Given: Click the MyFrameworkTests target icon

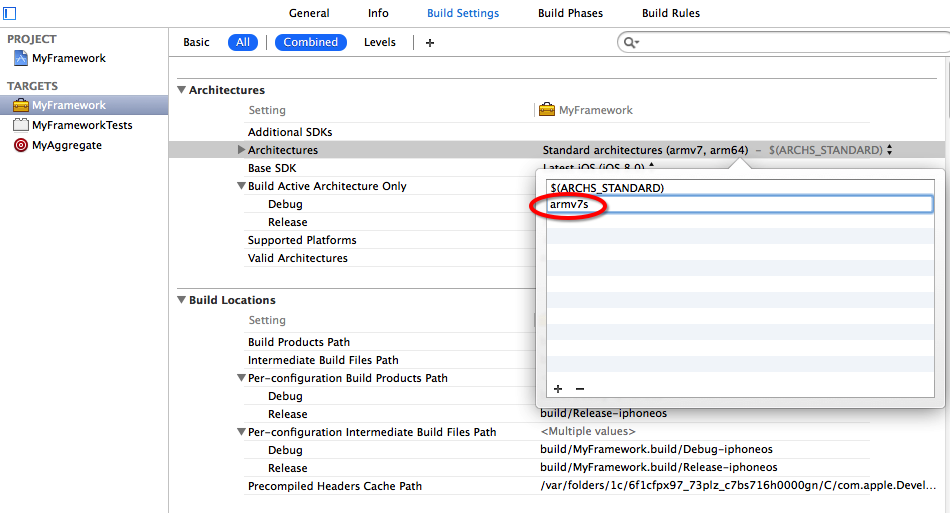Looking at the screenshot, I should 20,125.
